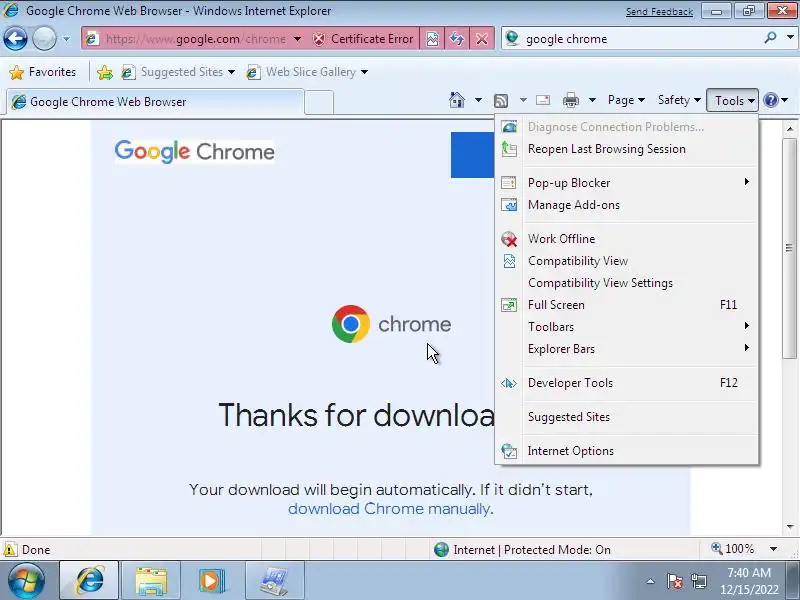This screenshot has width=800, height=600.
Task: Click the Refresh page icon in address bar
Action: pyautogui.click(x=457, y=39)
